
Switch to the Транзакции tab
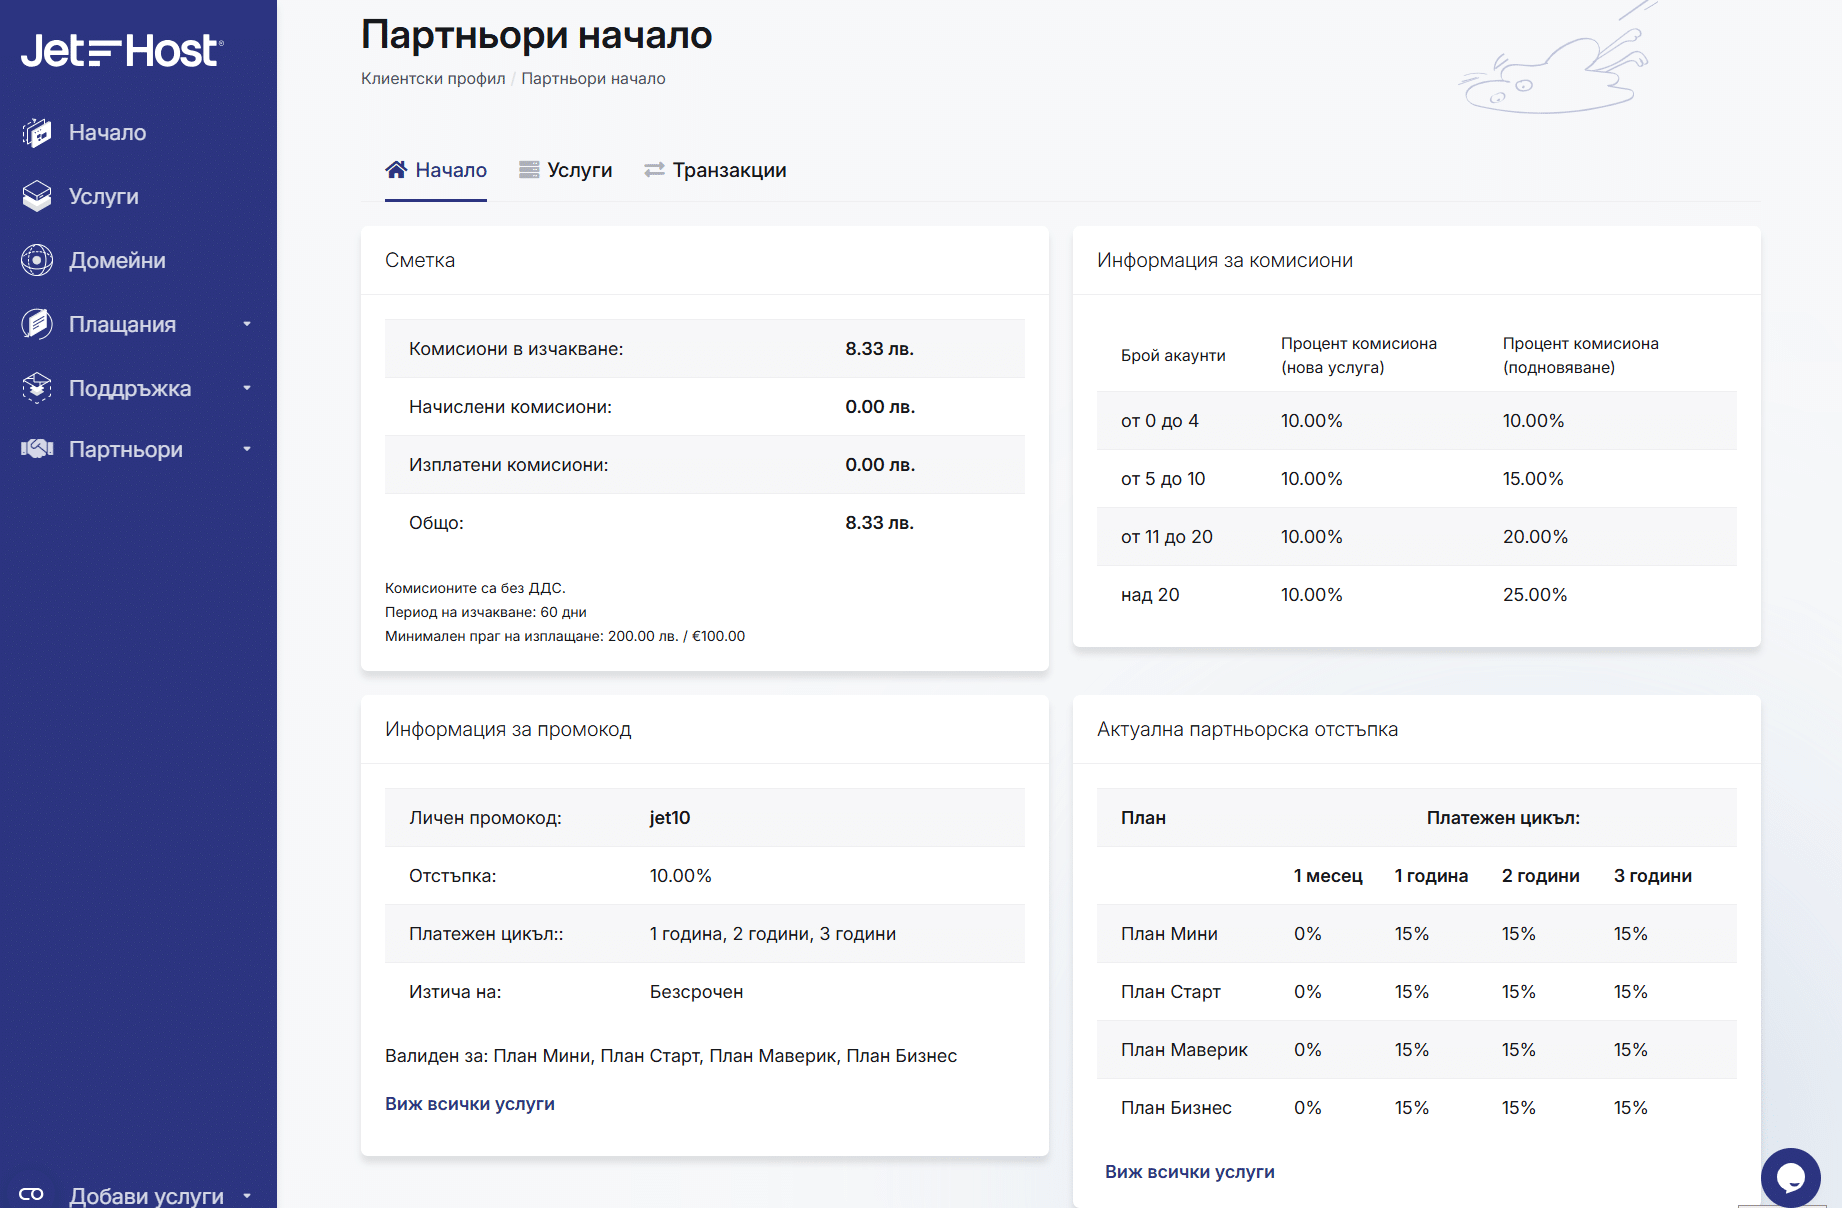click(x=715, y=170)
